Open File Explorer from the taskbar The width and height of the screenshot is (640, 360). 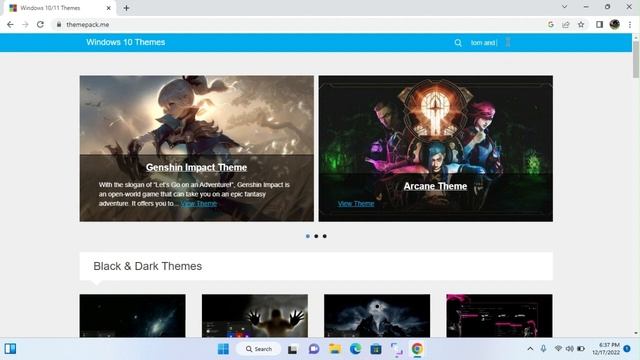335,349
